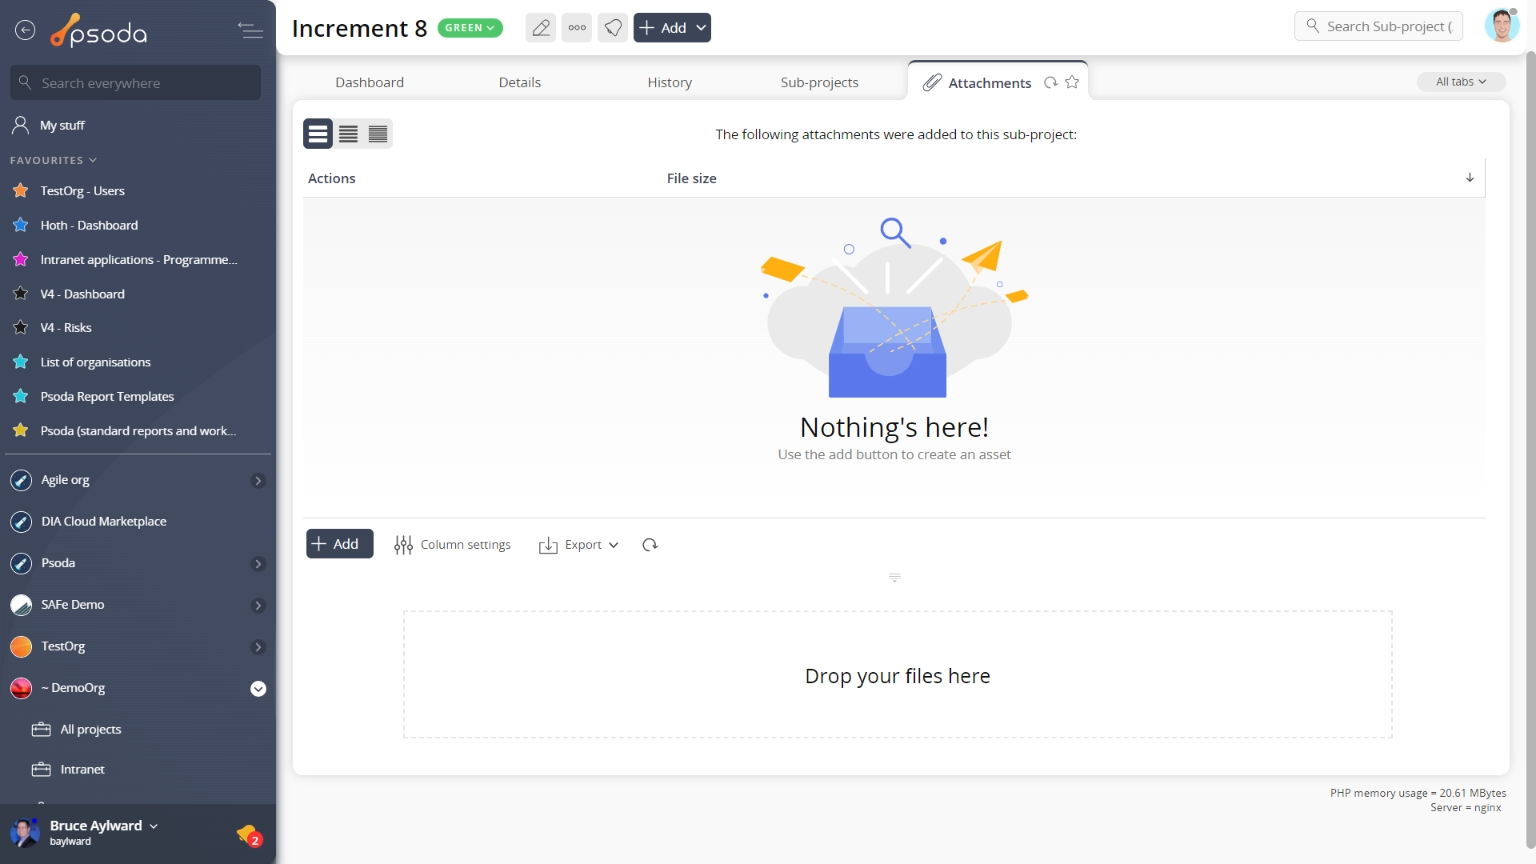
Task: Open My stuff
Action: click(x=62, y=125)
